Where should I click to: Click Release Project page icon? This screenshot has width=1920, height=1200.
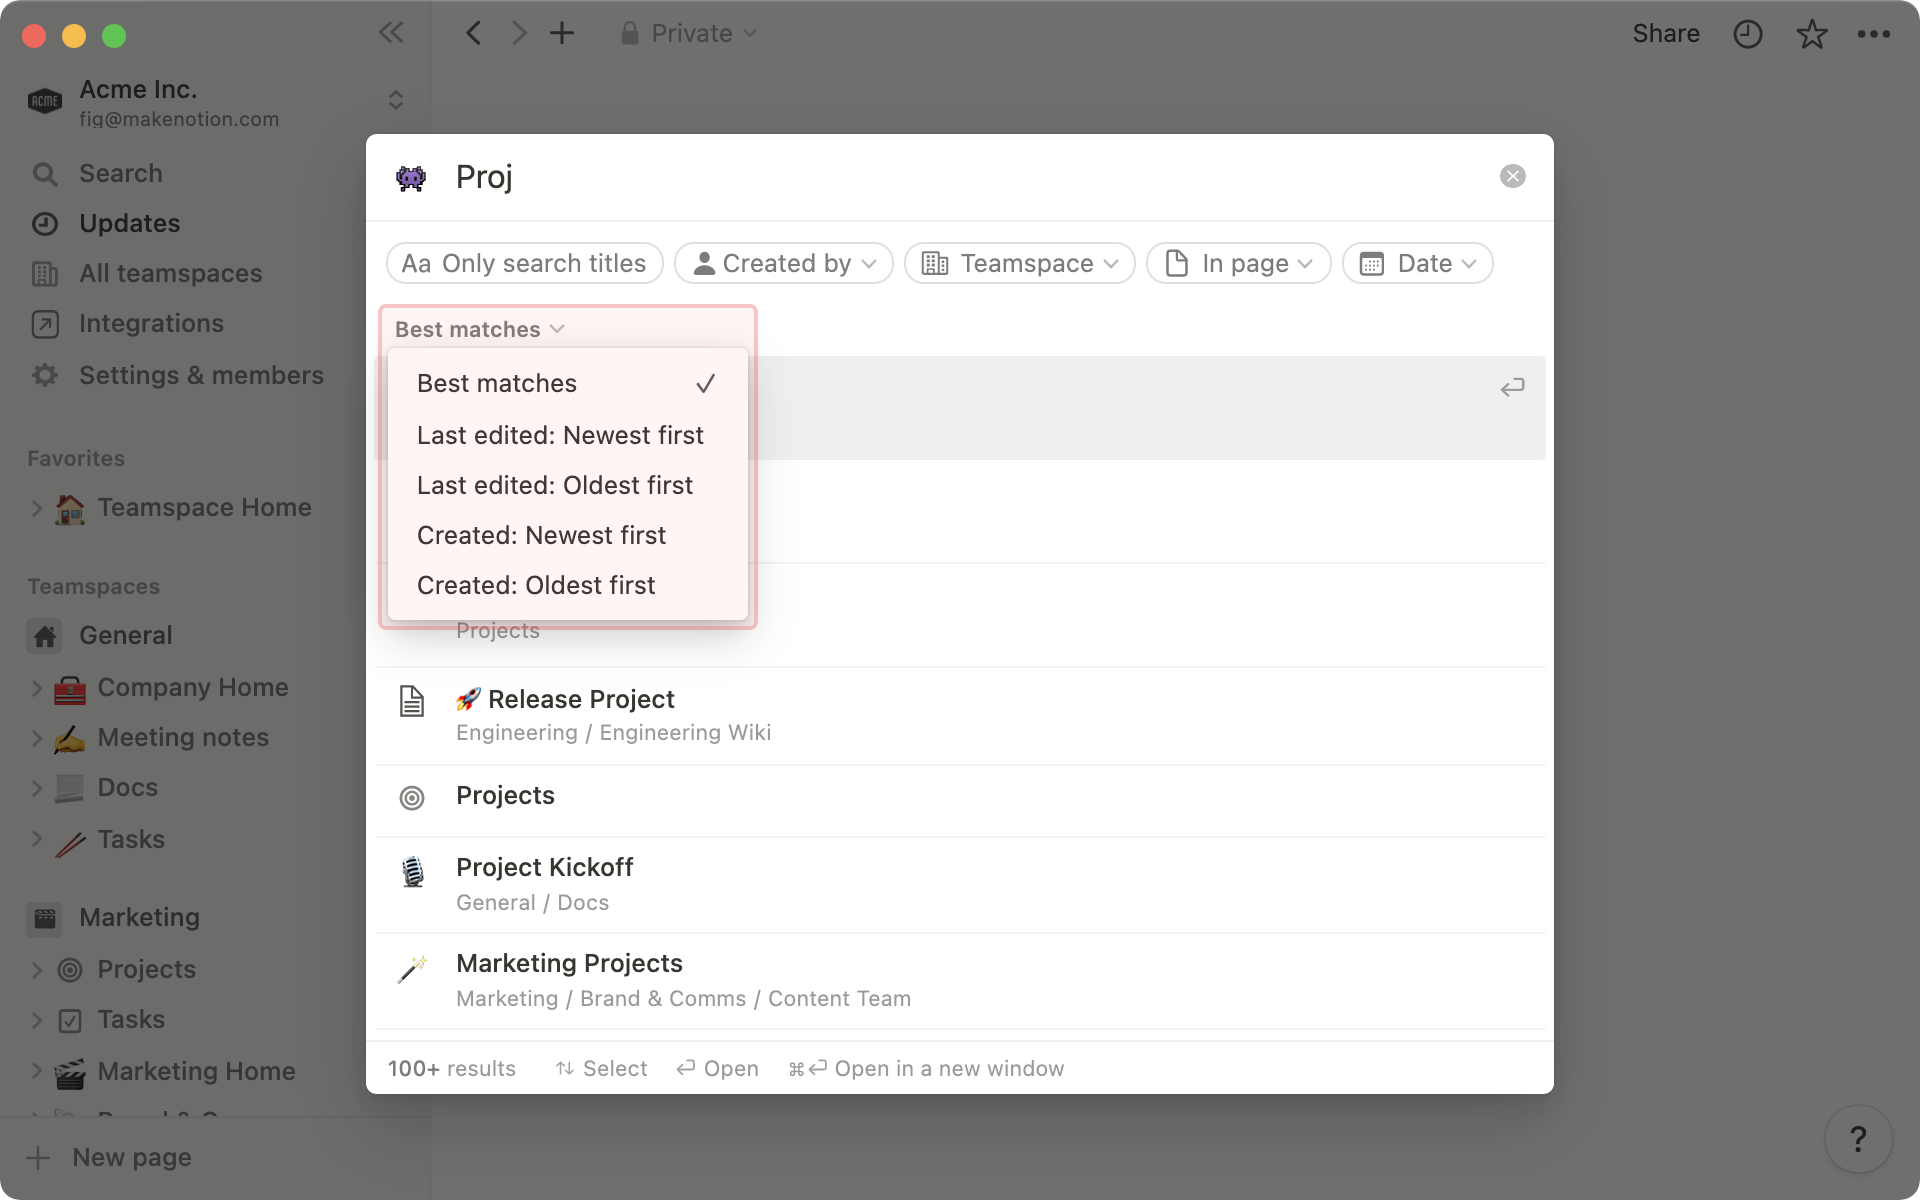pos(412,701)
